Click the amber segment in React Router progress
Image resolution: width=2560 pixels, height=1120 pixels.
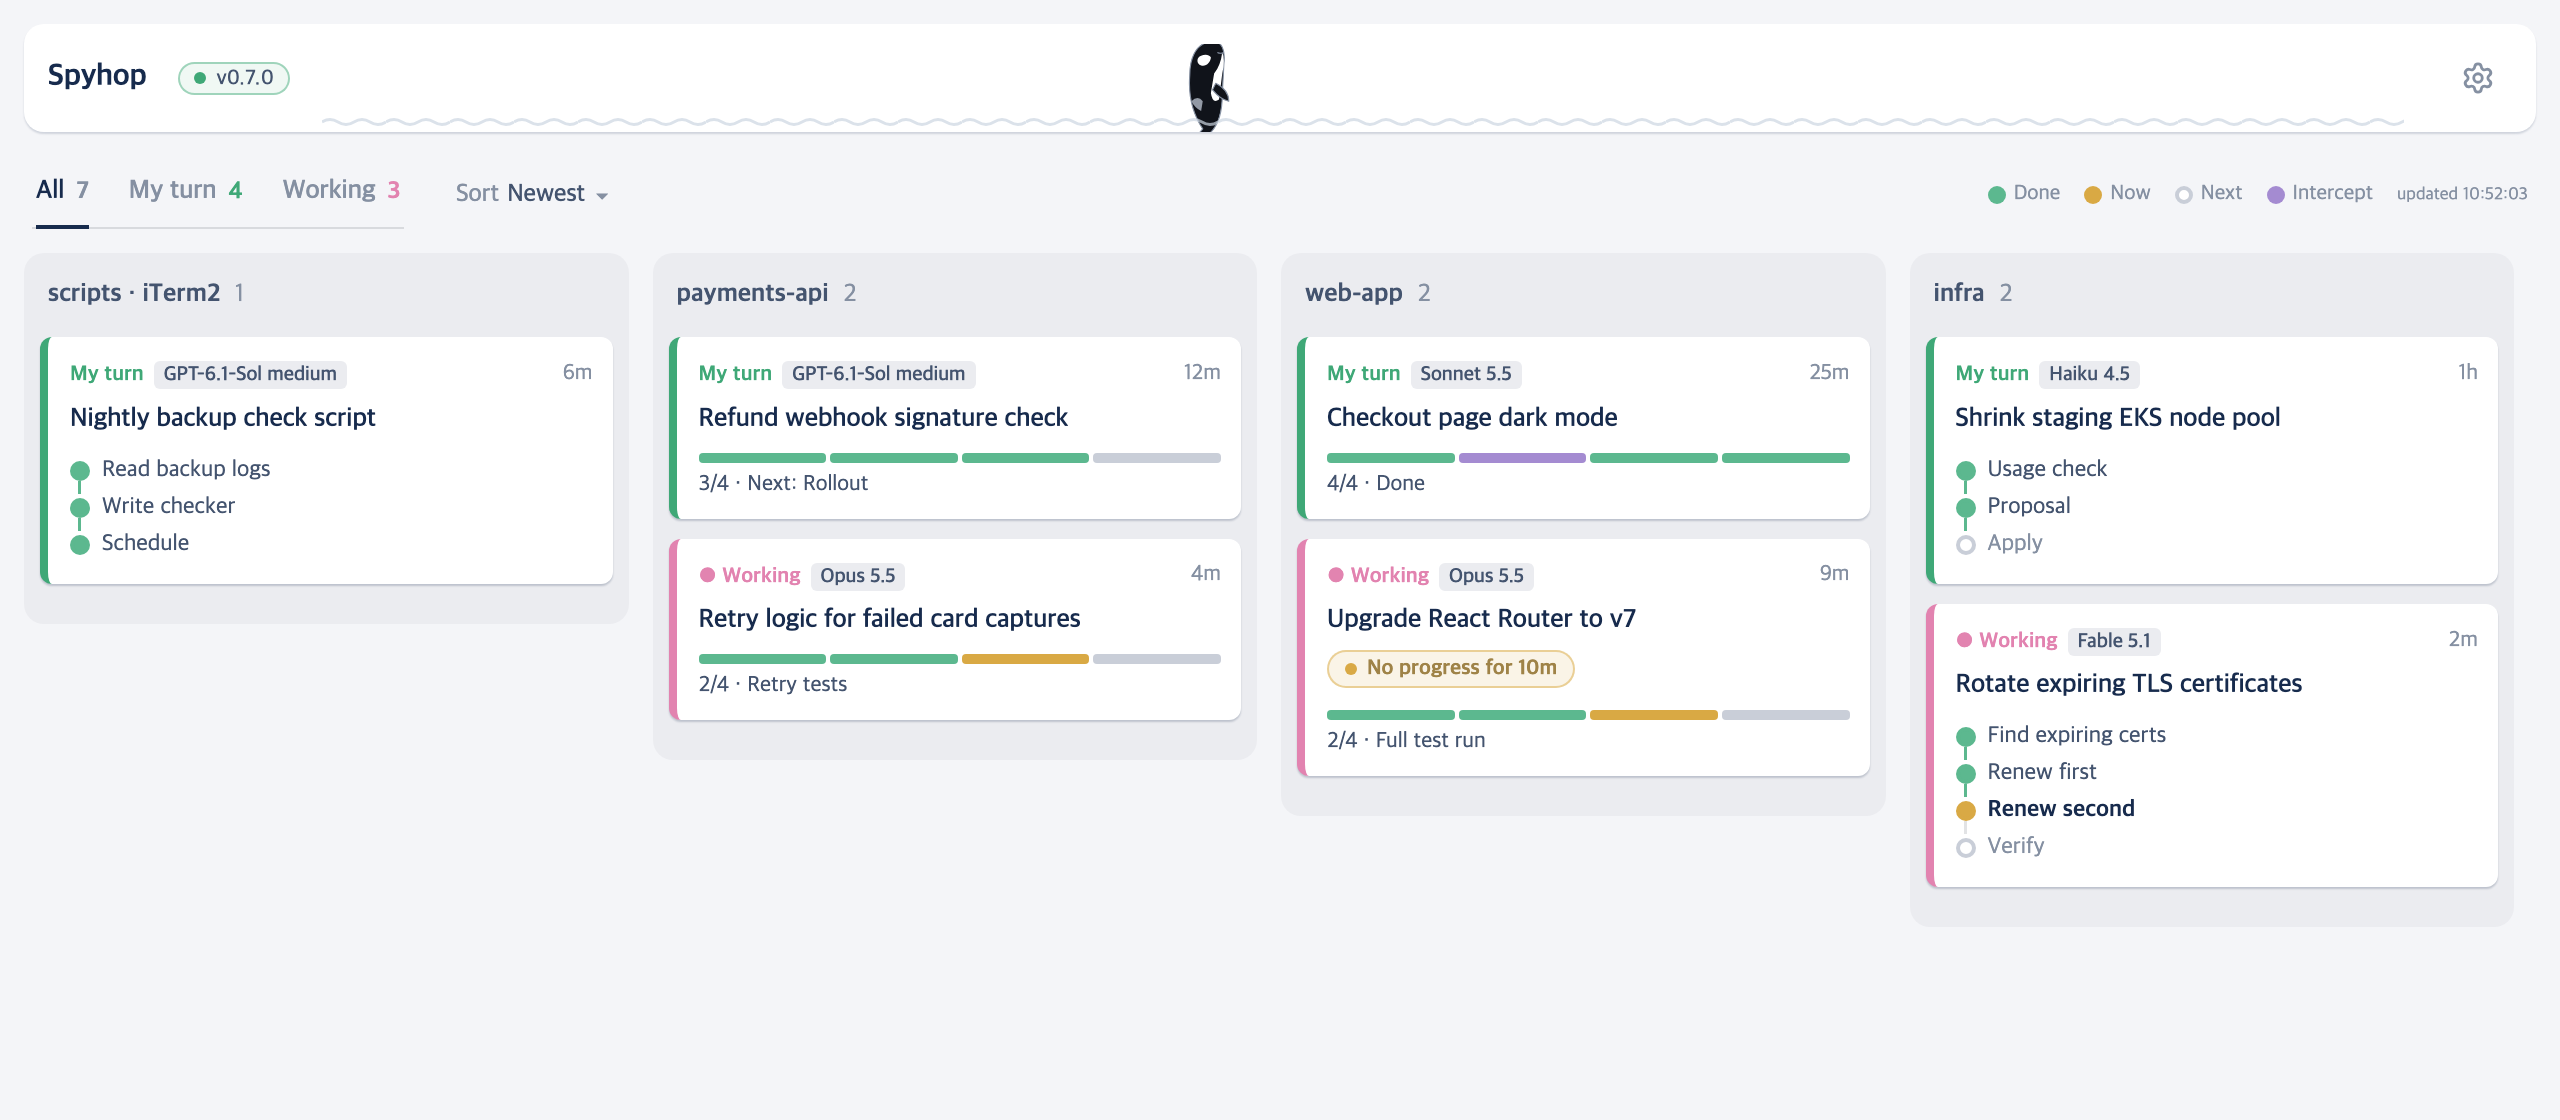tap(1654, 715)
